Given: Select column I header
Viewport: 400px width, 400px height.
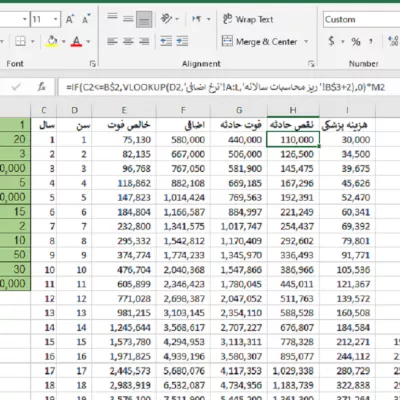Looking at the screenshot, I should pos(347,110).
